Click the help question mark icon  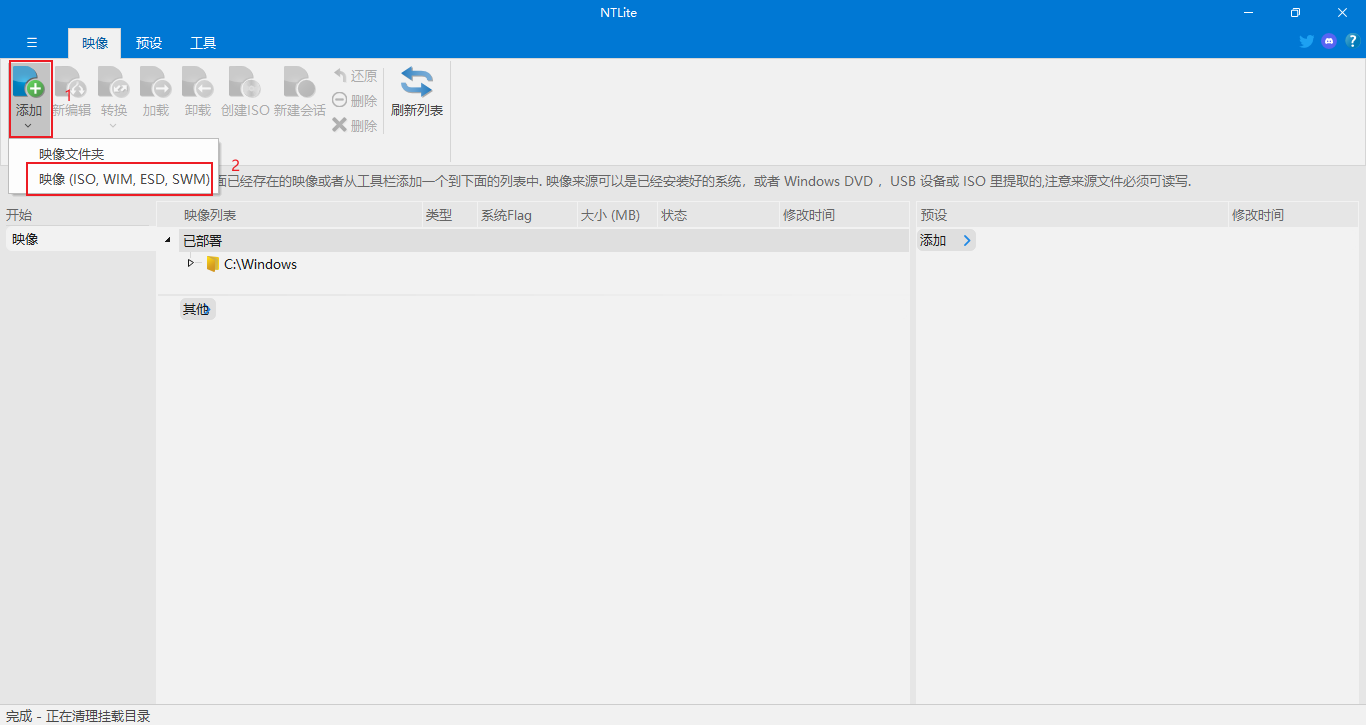click(1352, 41)
